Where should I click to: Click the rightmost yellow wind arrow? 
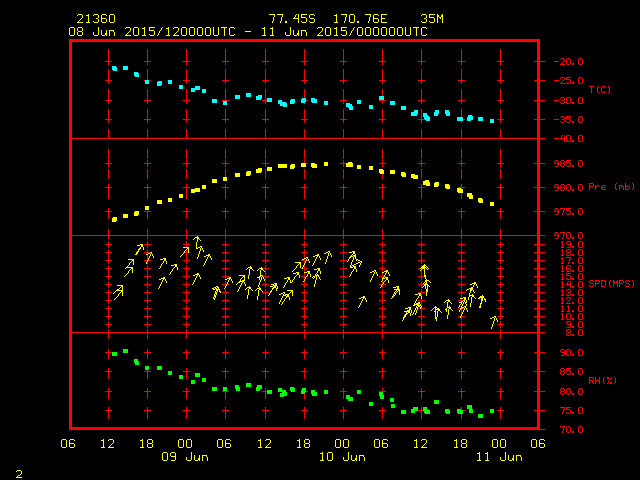coord(493,321)
